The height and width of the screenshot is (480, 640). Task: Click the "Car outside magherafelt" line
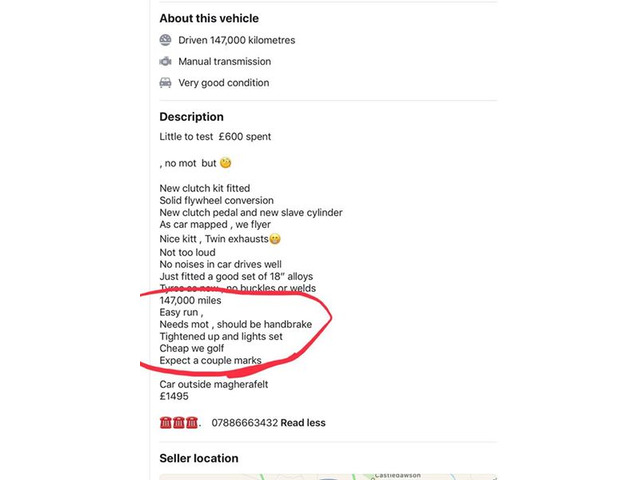[216, 384]
